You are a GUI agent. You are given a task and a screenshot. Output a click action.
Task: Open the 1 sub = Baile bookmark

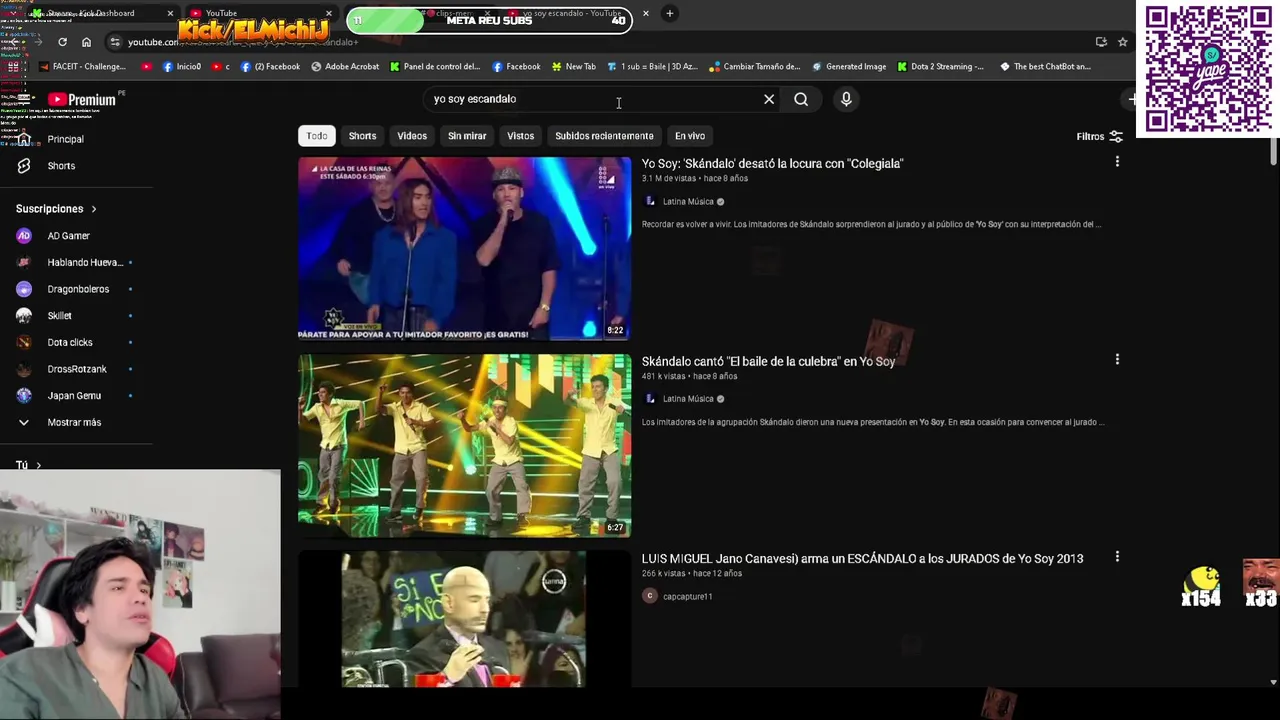point(652,67)
